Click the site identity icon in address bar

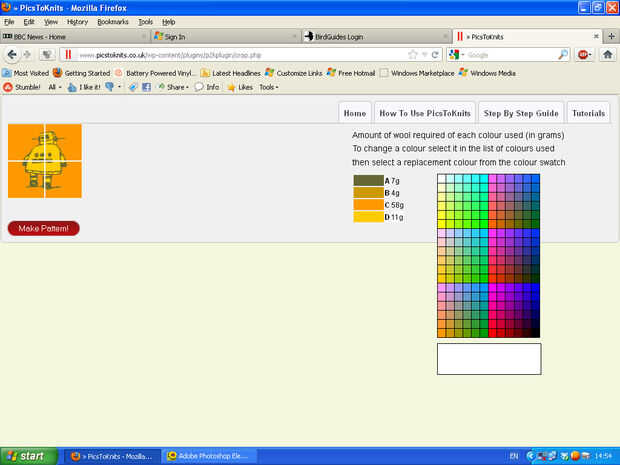click(x=68, y=55)
